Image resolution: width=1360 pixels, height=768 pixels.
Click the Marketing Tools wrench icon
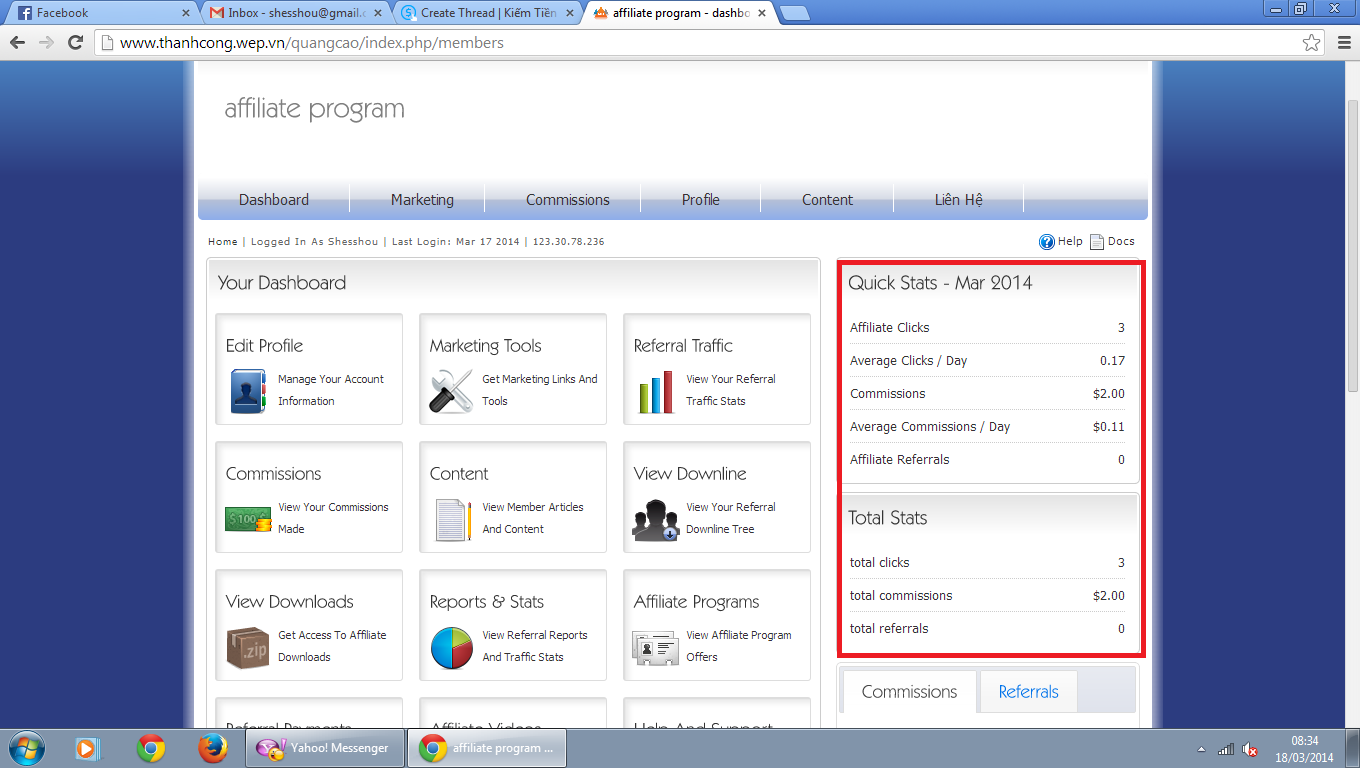451,391
